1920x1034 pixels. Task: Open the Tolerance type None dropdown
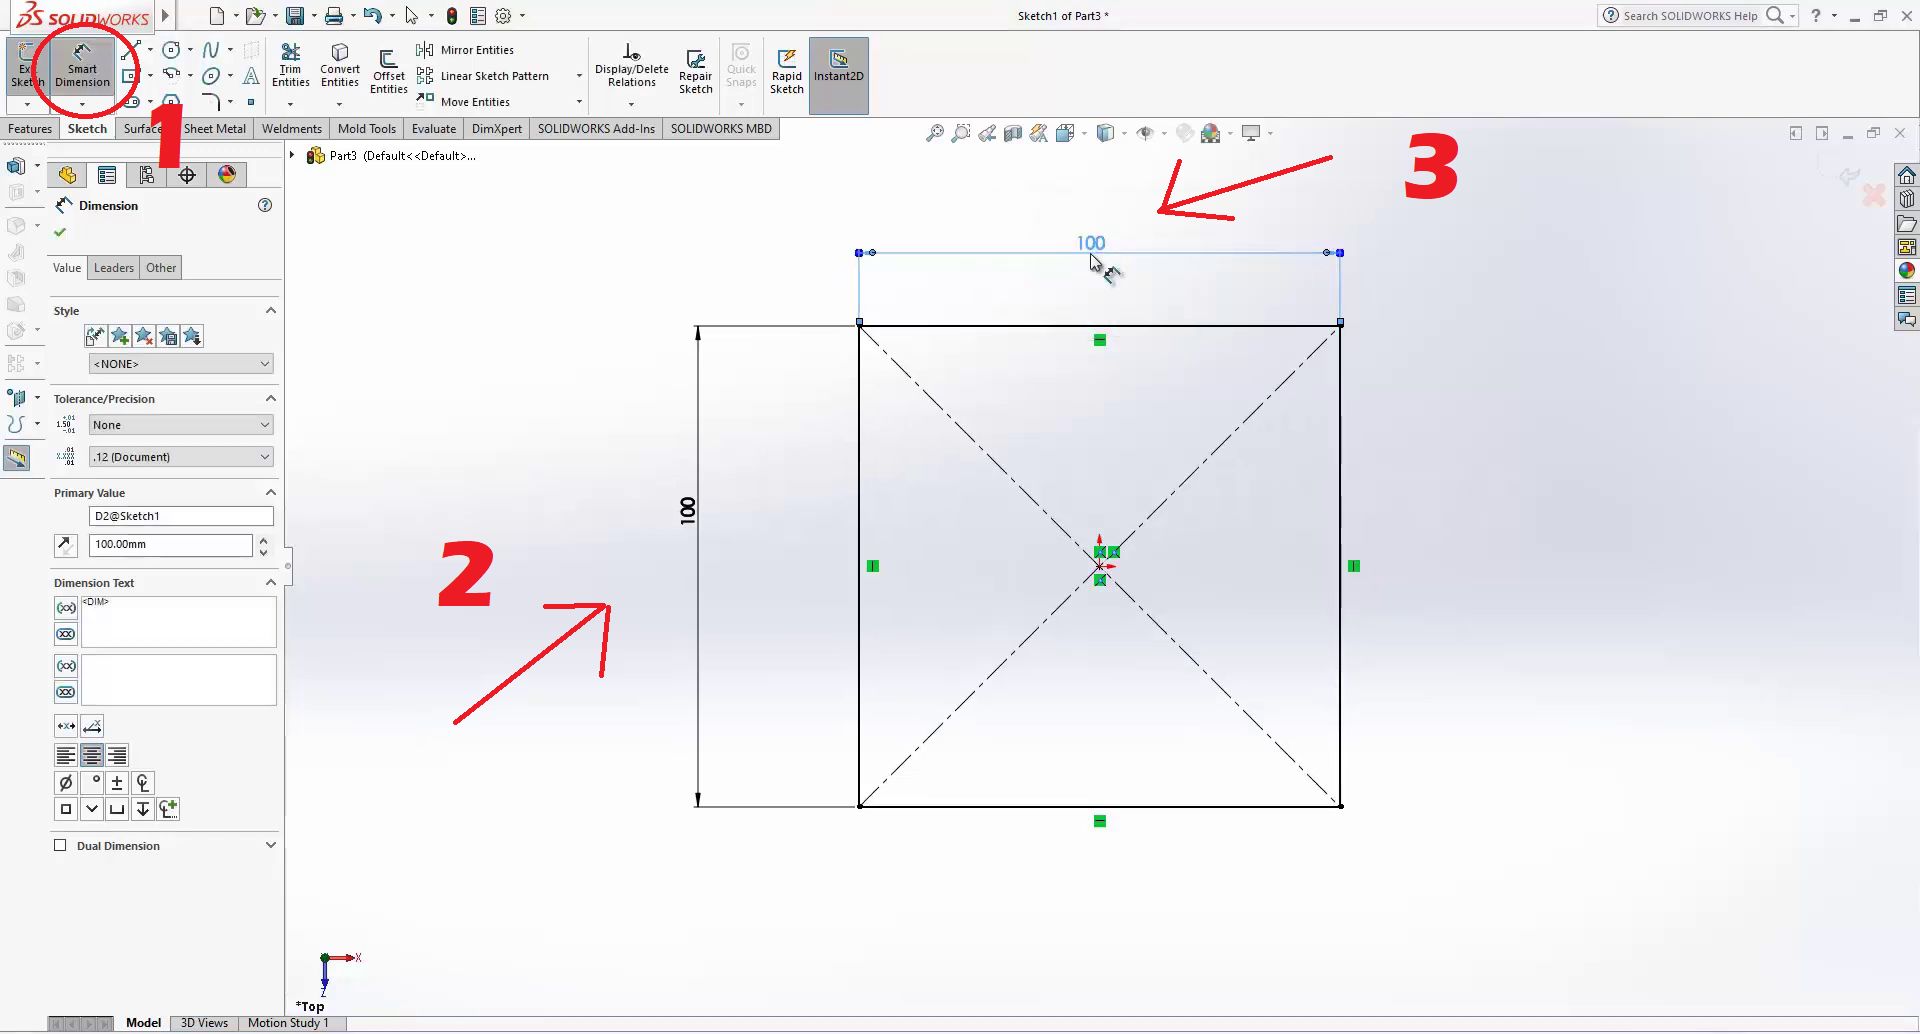[x=180, y=425]
